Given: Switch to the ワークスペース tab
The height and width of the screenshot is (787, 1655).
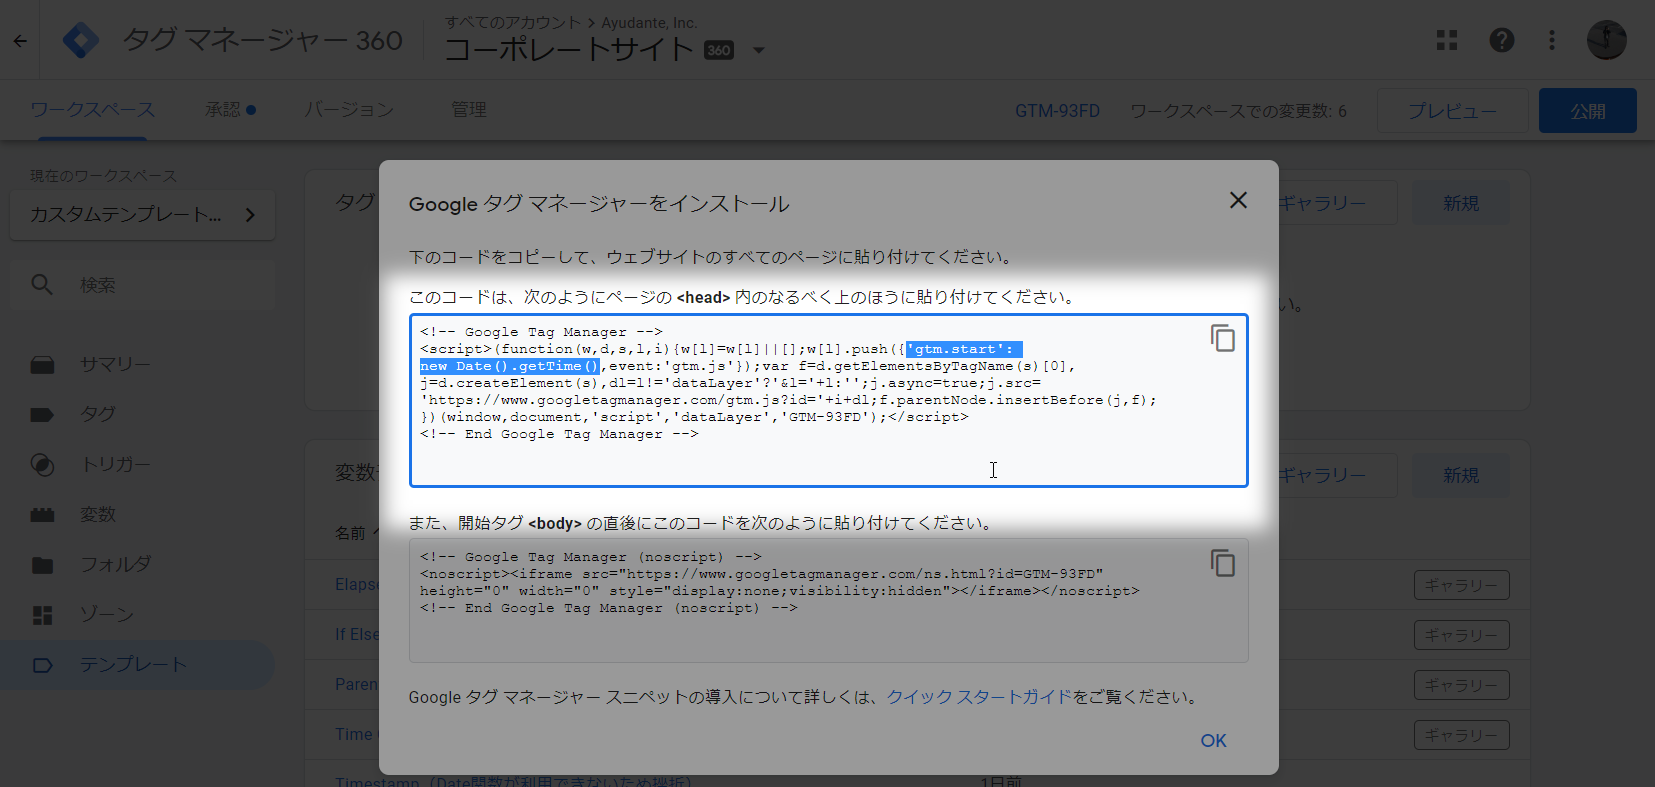Looking at the screenshot, I should (92, 110).
